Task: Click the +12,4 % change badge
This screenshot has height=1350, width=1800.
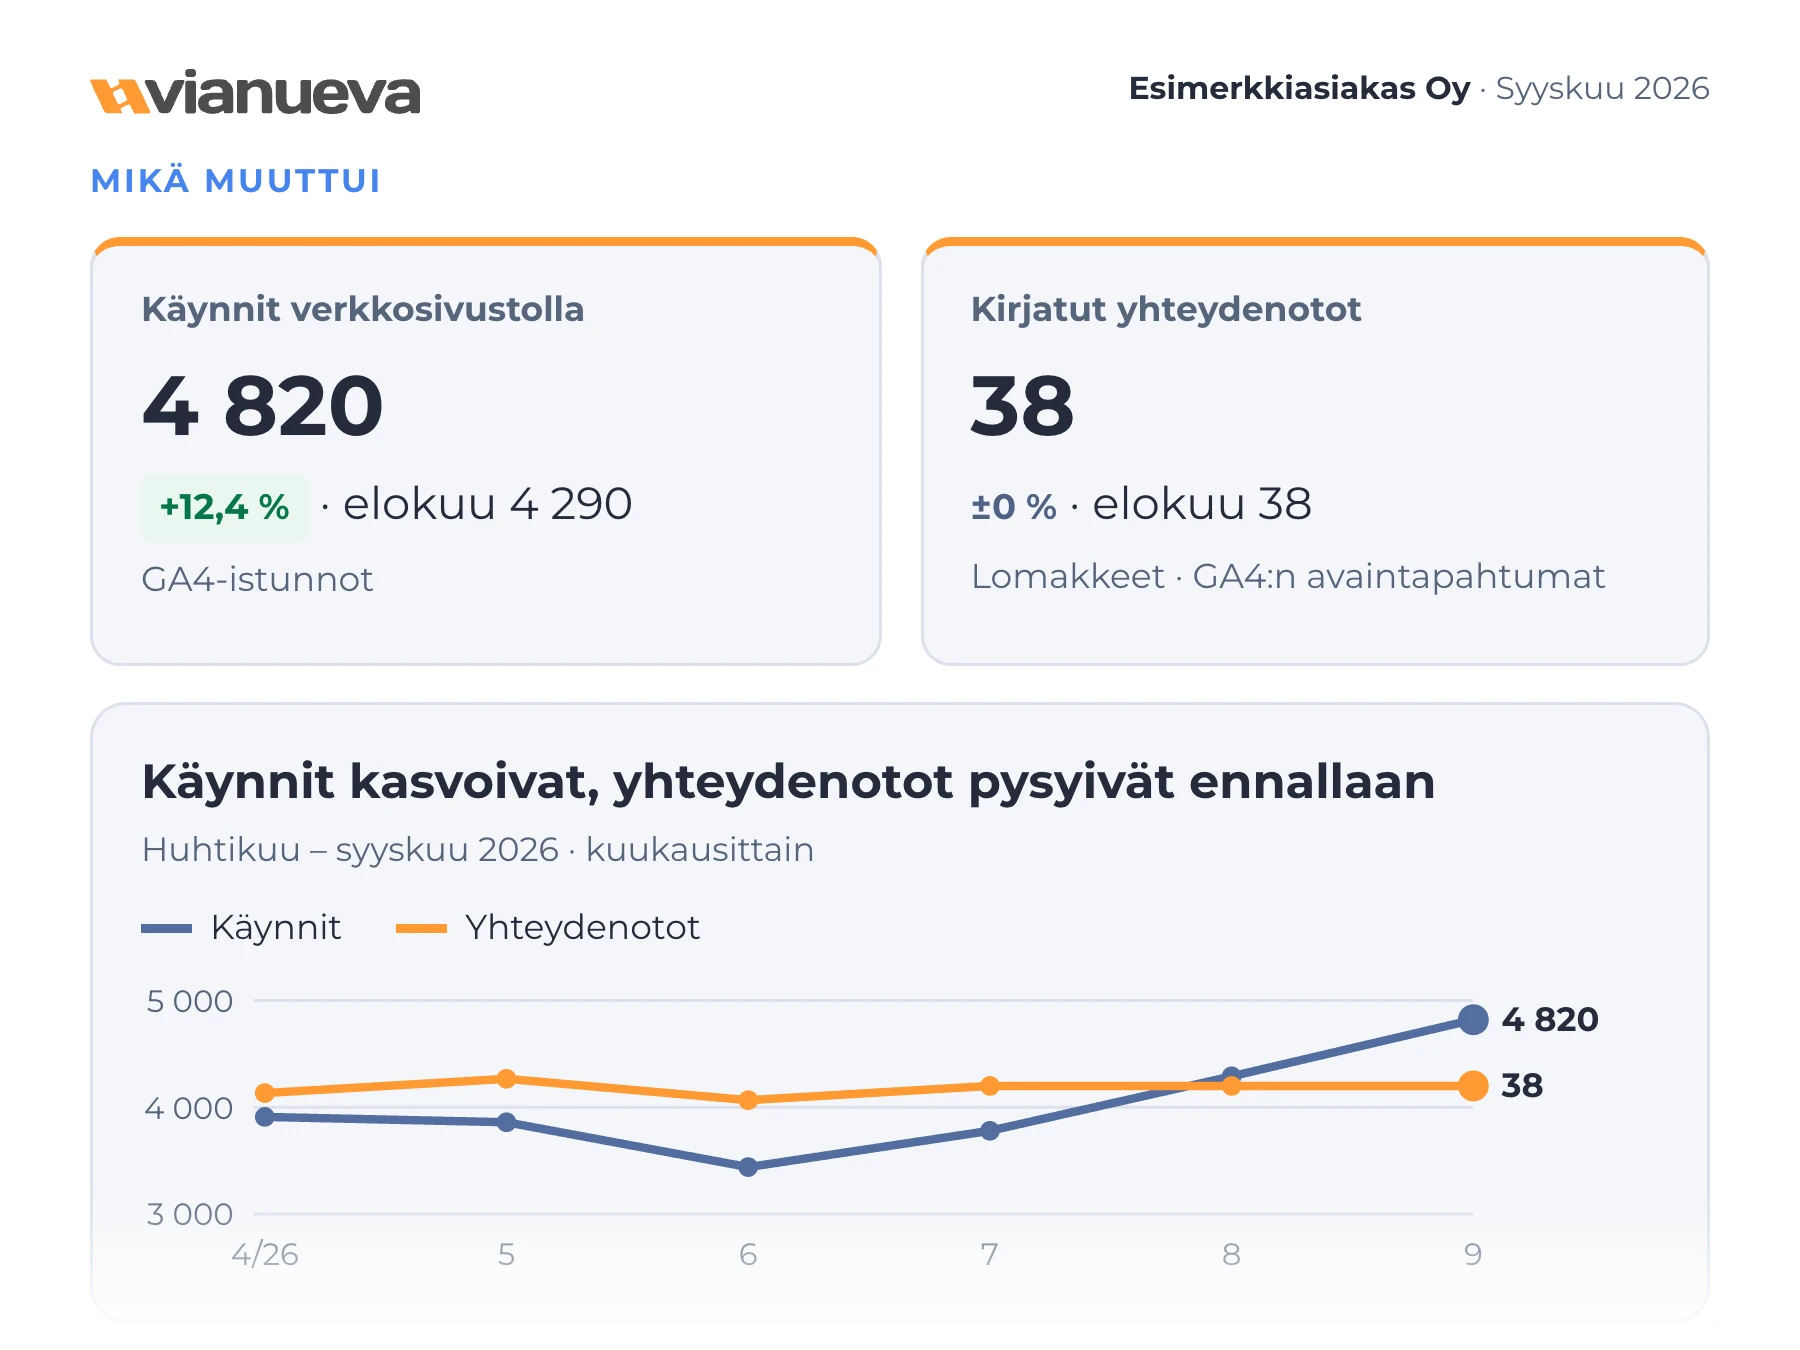Action: point(225,507)
